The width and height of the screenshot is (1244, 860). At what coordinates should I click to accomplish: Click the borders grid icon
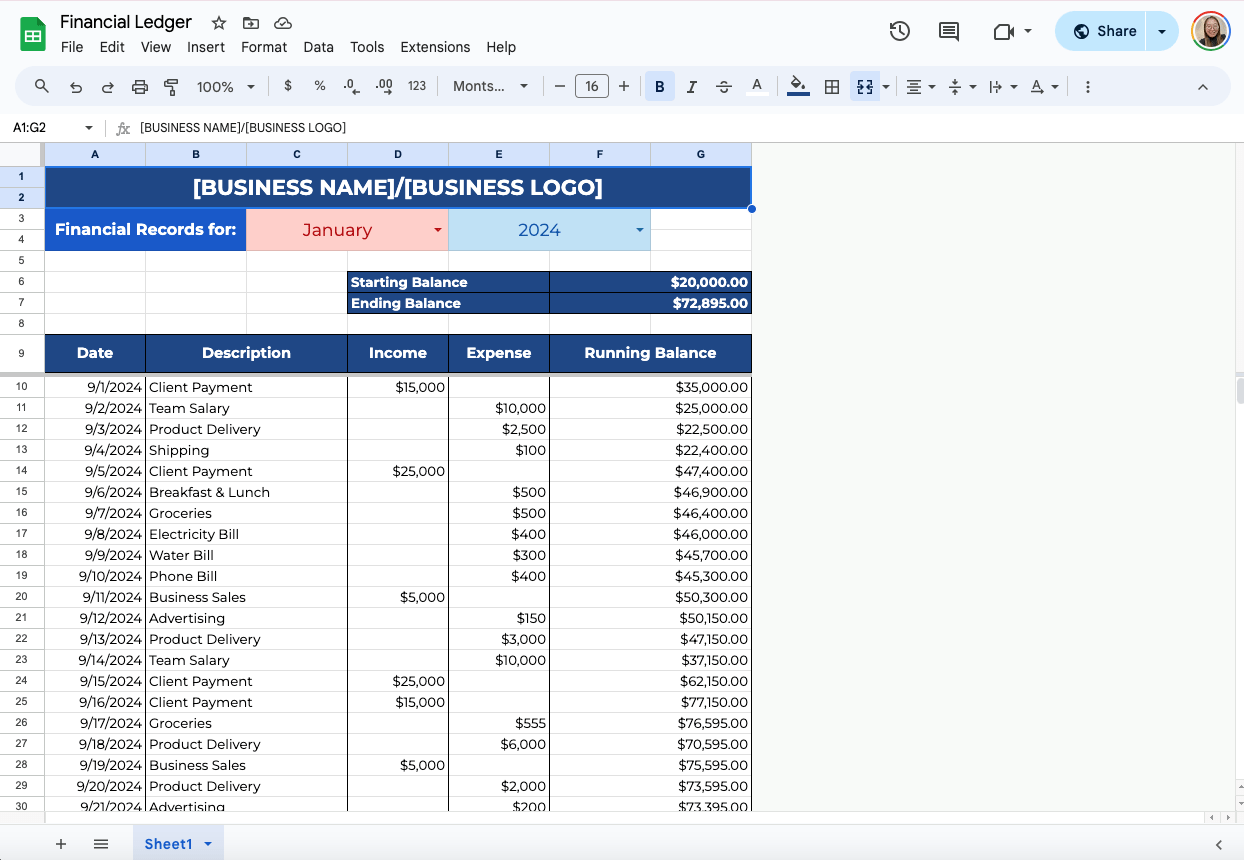[x=831, y=87]
